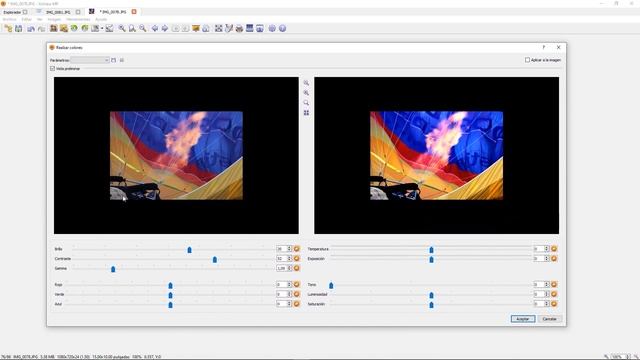Select the IMG_0078.JPG tab
The width and height of the screenshot is (640, 360).
(114, 12)
